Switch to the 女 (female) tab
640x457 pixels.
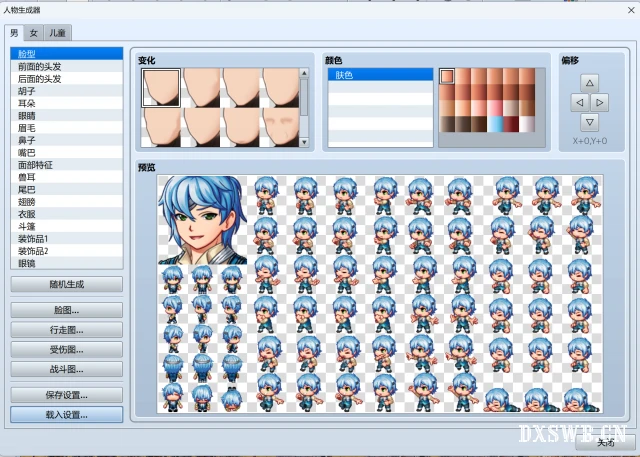[x=34, y=34]
